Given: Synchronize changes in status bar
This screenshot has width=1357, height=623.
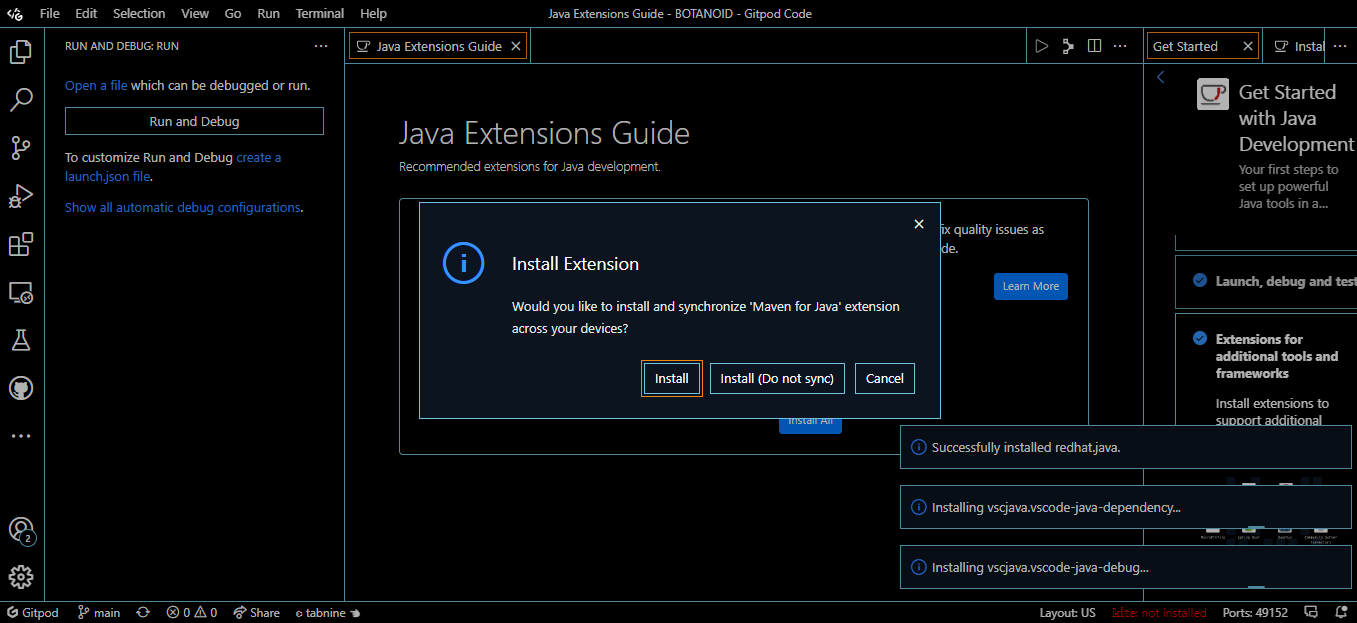Looking at the screenshot, I should pos(143,612).
